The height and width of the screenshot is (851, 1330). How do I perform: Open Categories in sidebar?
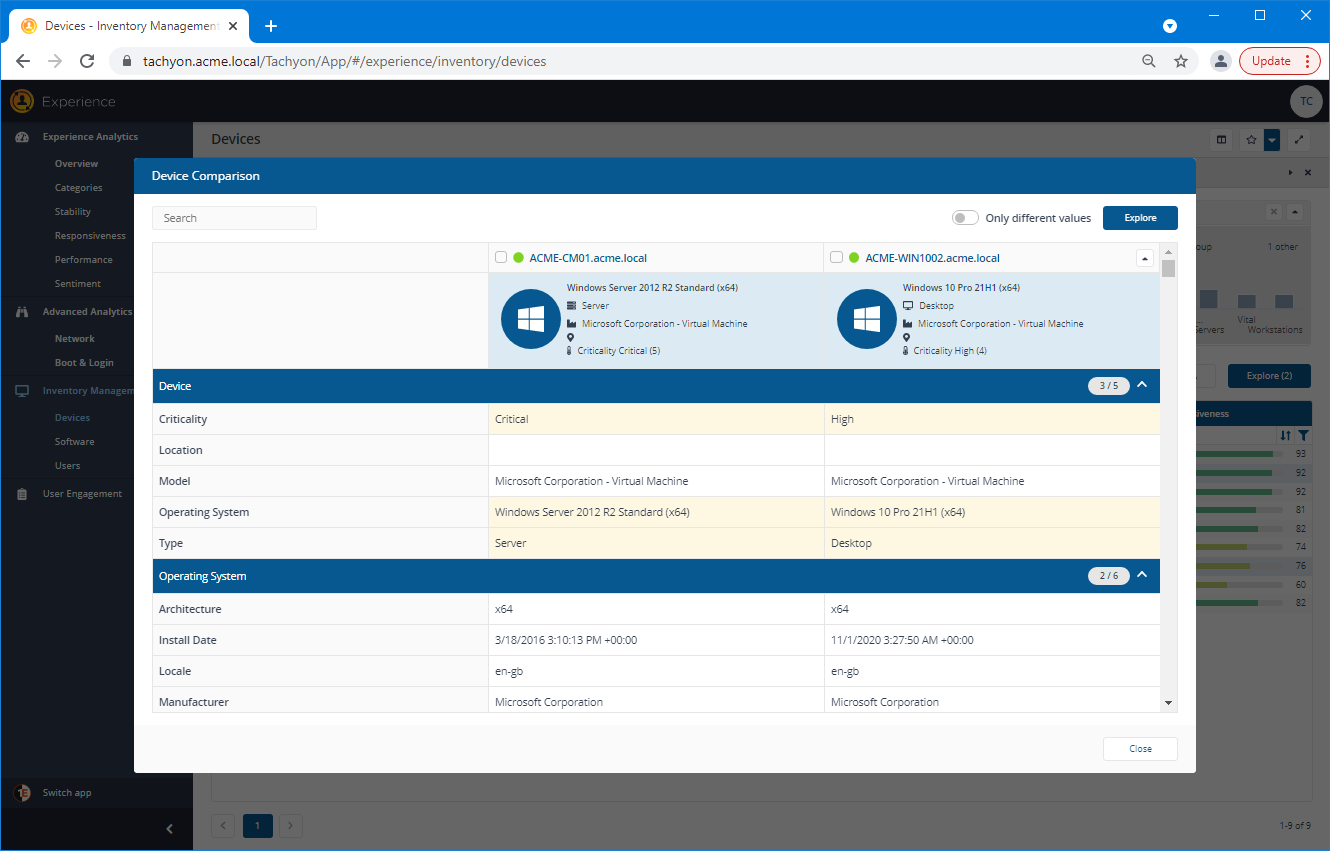click(x=78, y=188)
